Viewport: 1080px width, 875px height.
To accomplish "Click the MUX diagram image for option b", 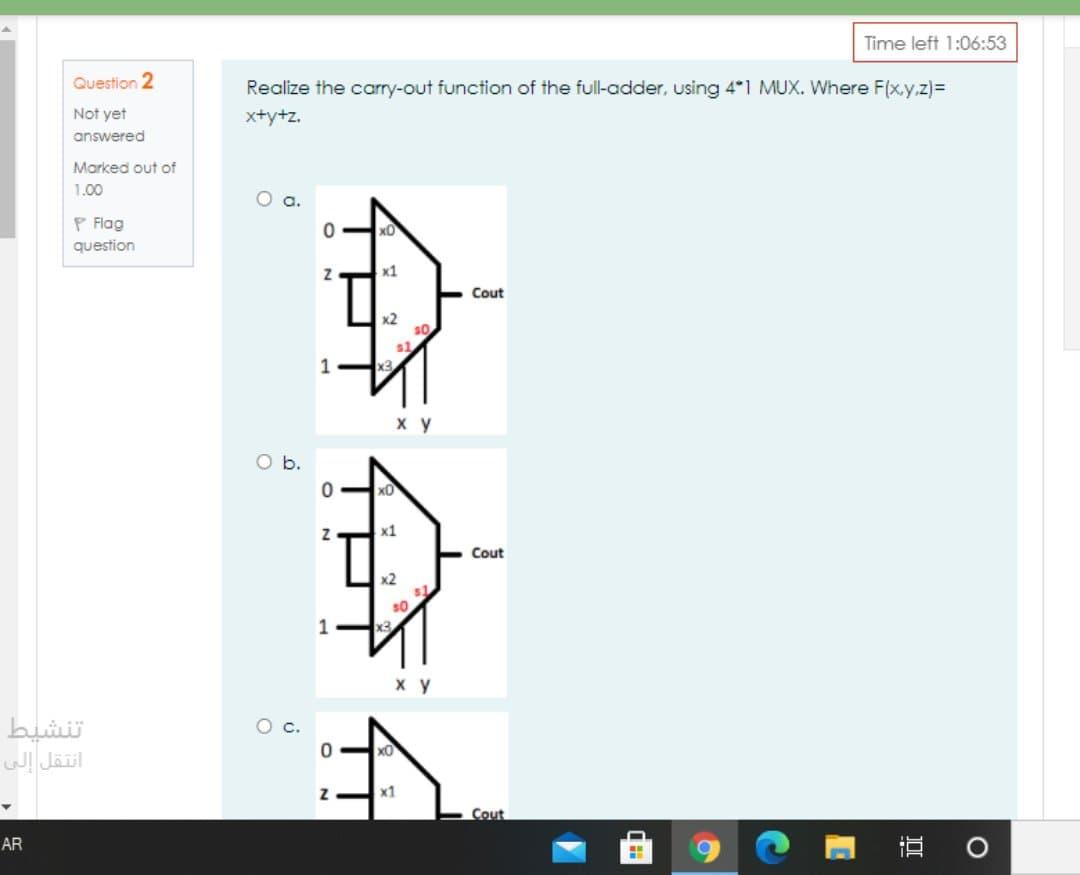I will pyautogui.click(x=411, y=572).
